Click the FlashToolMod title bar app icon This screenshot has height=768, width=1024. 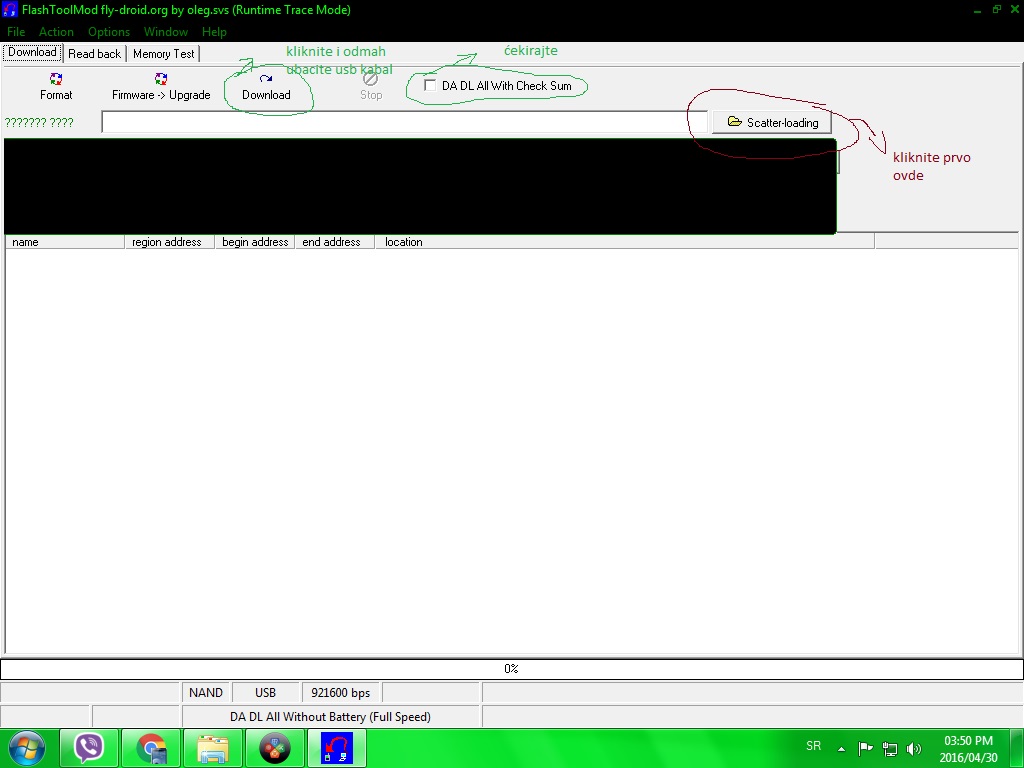coord(10,10)
